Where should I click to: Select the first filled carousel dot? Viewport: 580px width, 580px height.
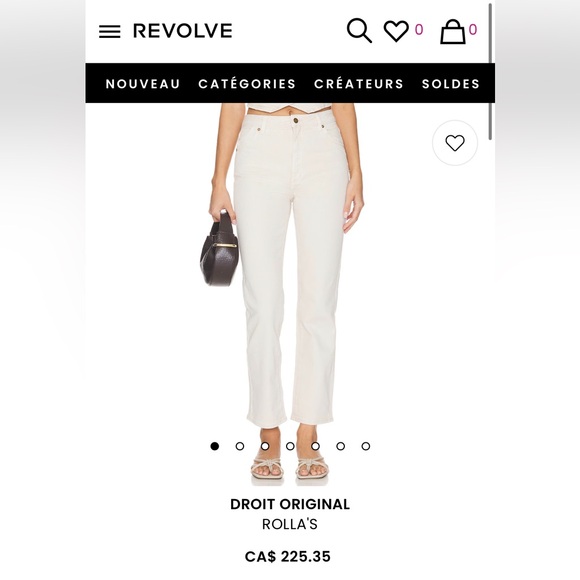(215, 446)
